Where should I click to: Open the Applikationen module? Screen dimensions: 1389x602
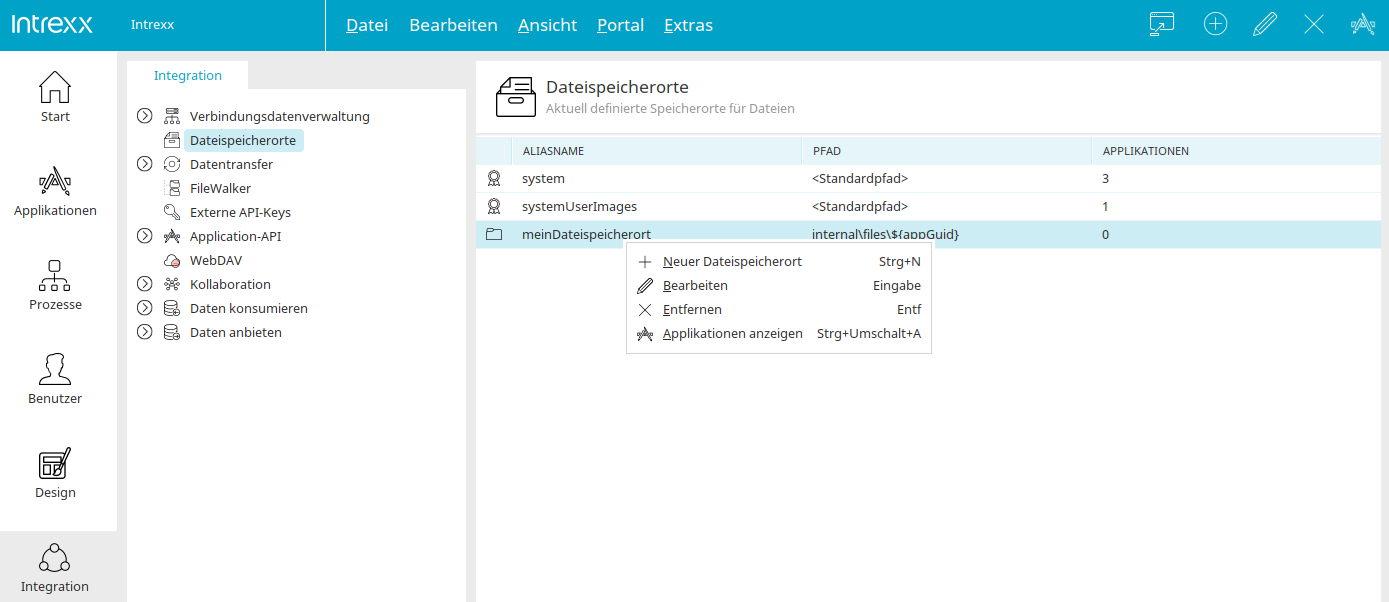click(x=55, y=191)
